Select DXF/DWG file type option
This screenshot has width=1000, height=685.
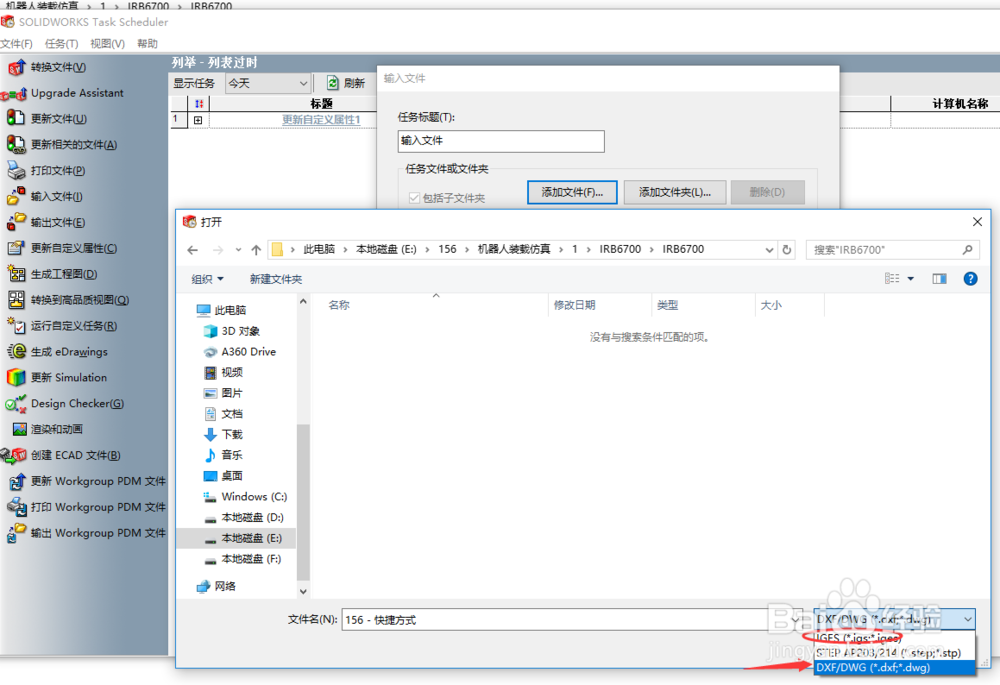[894, 667]
